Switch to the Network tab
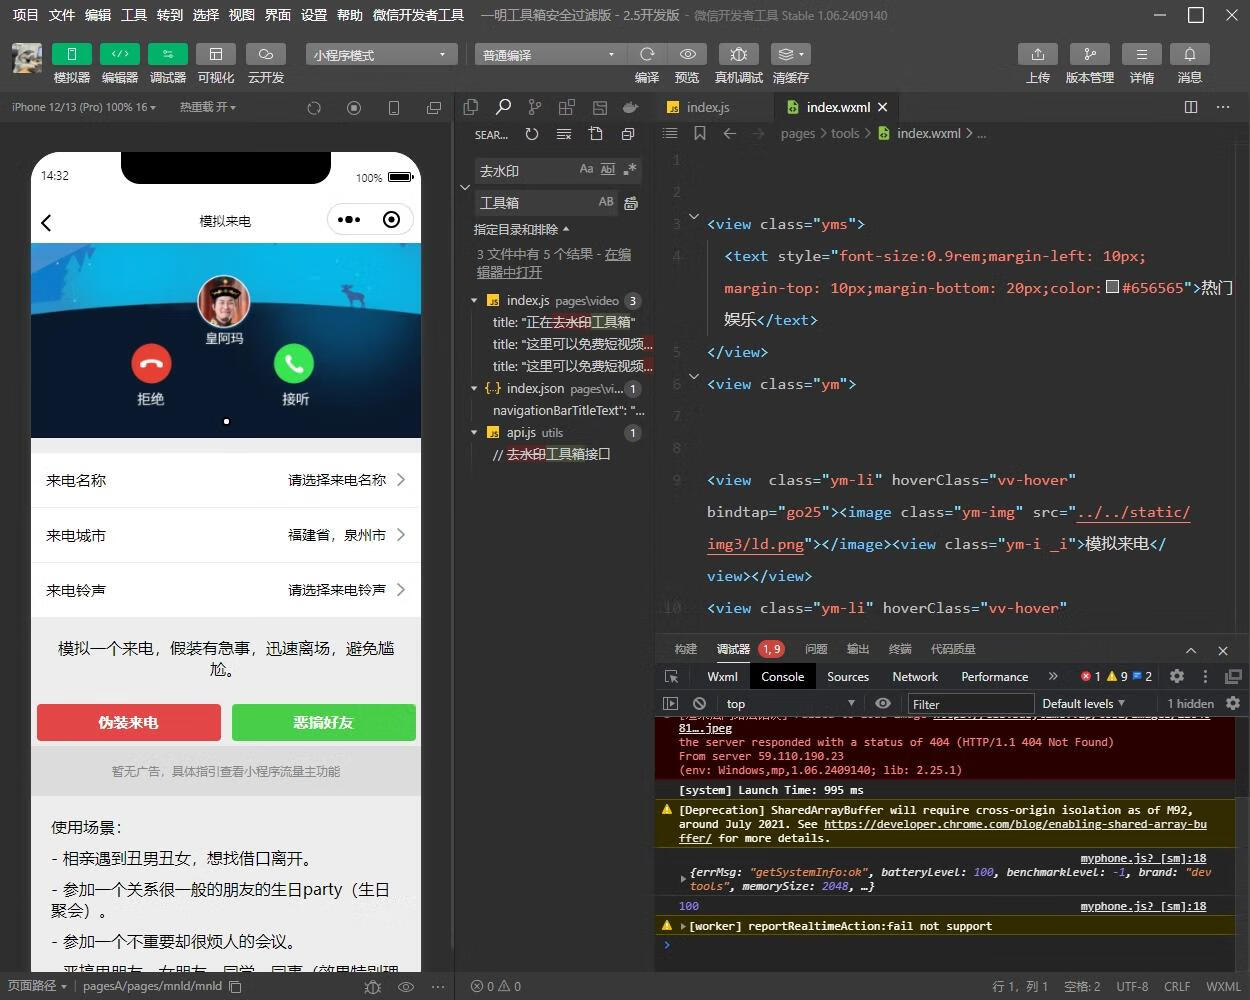Screen dimensions: 1250x1000 (x=913, y=676)
